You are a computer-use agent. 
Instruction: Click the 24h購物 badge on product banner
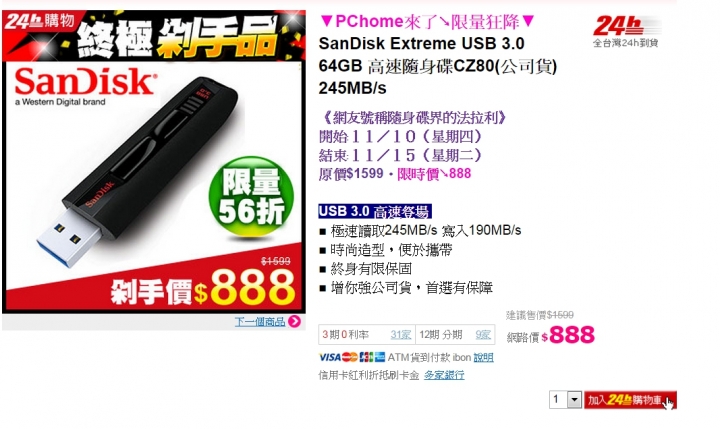39,21
